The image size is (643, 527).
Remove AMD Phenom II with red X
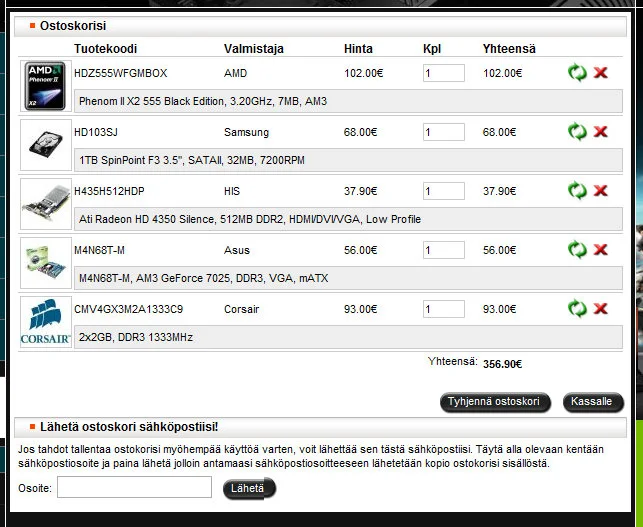click(601, 73)
